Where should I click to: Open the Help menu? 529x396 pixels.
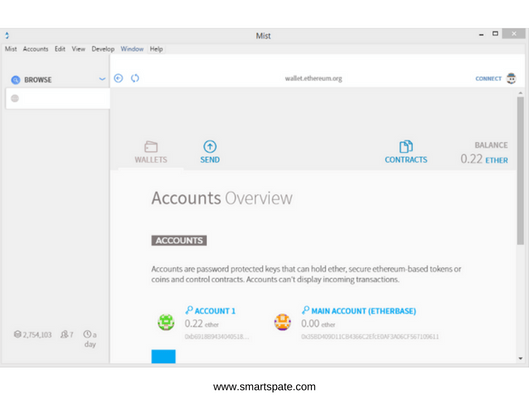[x=156, y=49]
